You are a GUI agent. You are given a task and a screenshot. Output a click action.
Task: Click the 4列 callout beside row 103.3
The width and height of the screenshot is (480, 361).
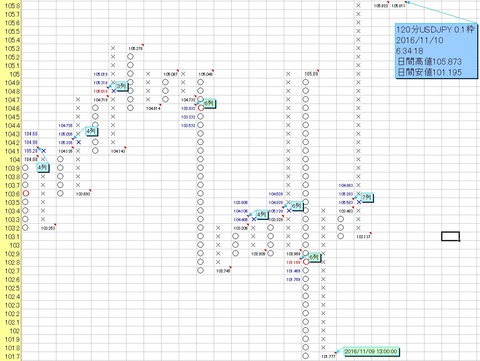pos(262,215)
